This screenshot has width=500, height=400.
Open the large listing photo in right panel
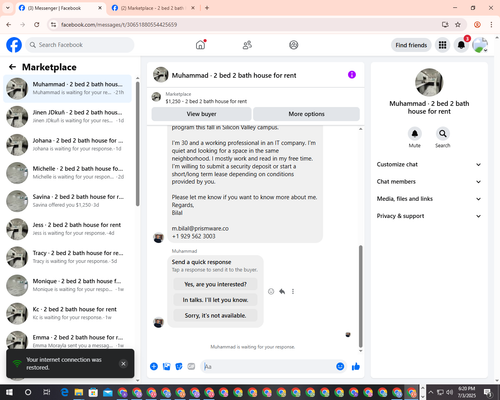(429, 82)
